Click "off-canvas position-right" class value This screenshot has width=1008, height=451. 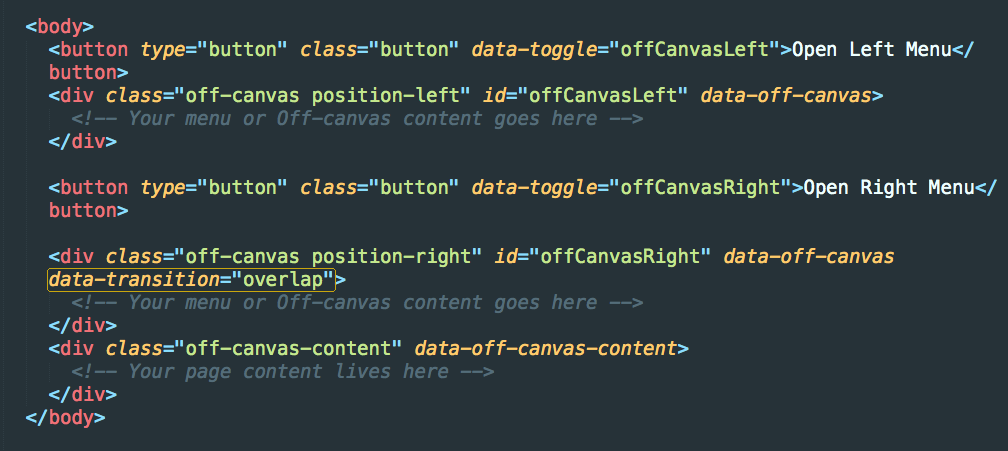tap(327, 257)
